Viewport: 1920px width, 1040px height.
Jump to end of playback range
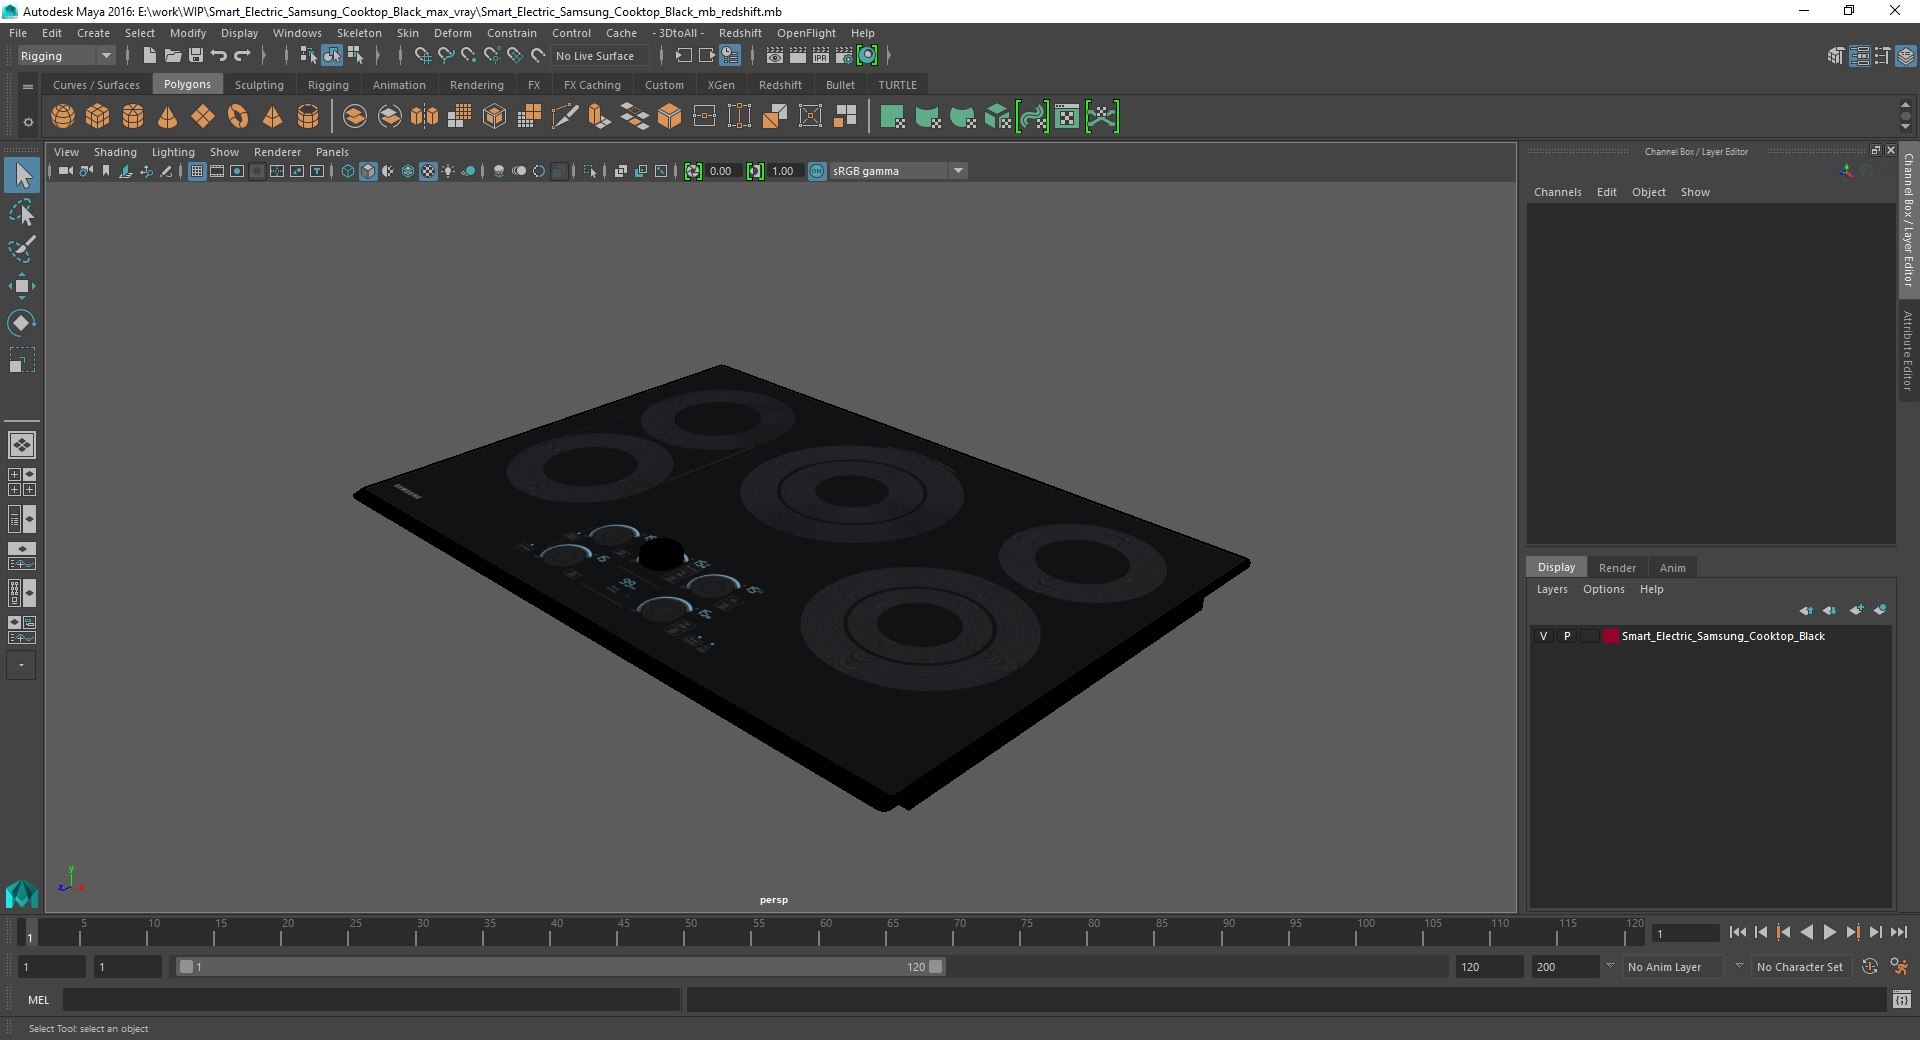tap(1898, 932)
